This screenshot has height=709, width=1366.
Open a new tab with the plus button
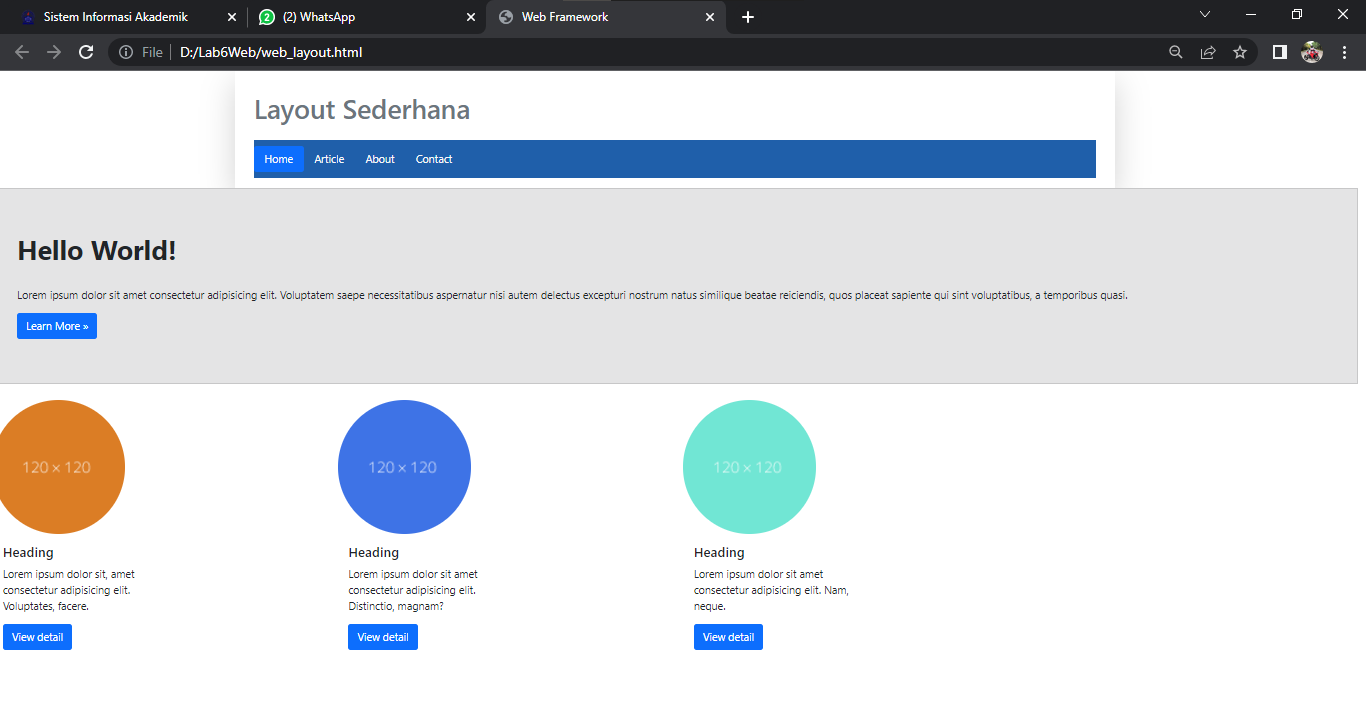(x=747, y=17)
